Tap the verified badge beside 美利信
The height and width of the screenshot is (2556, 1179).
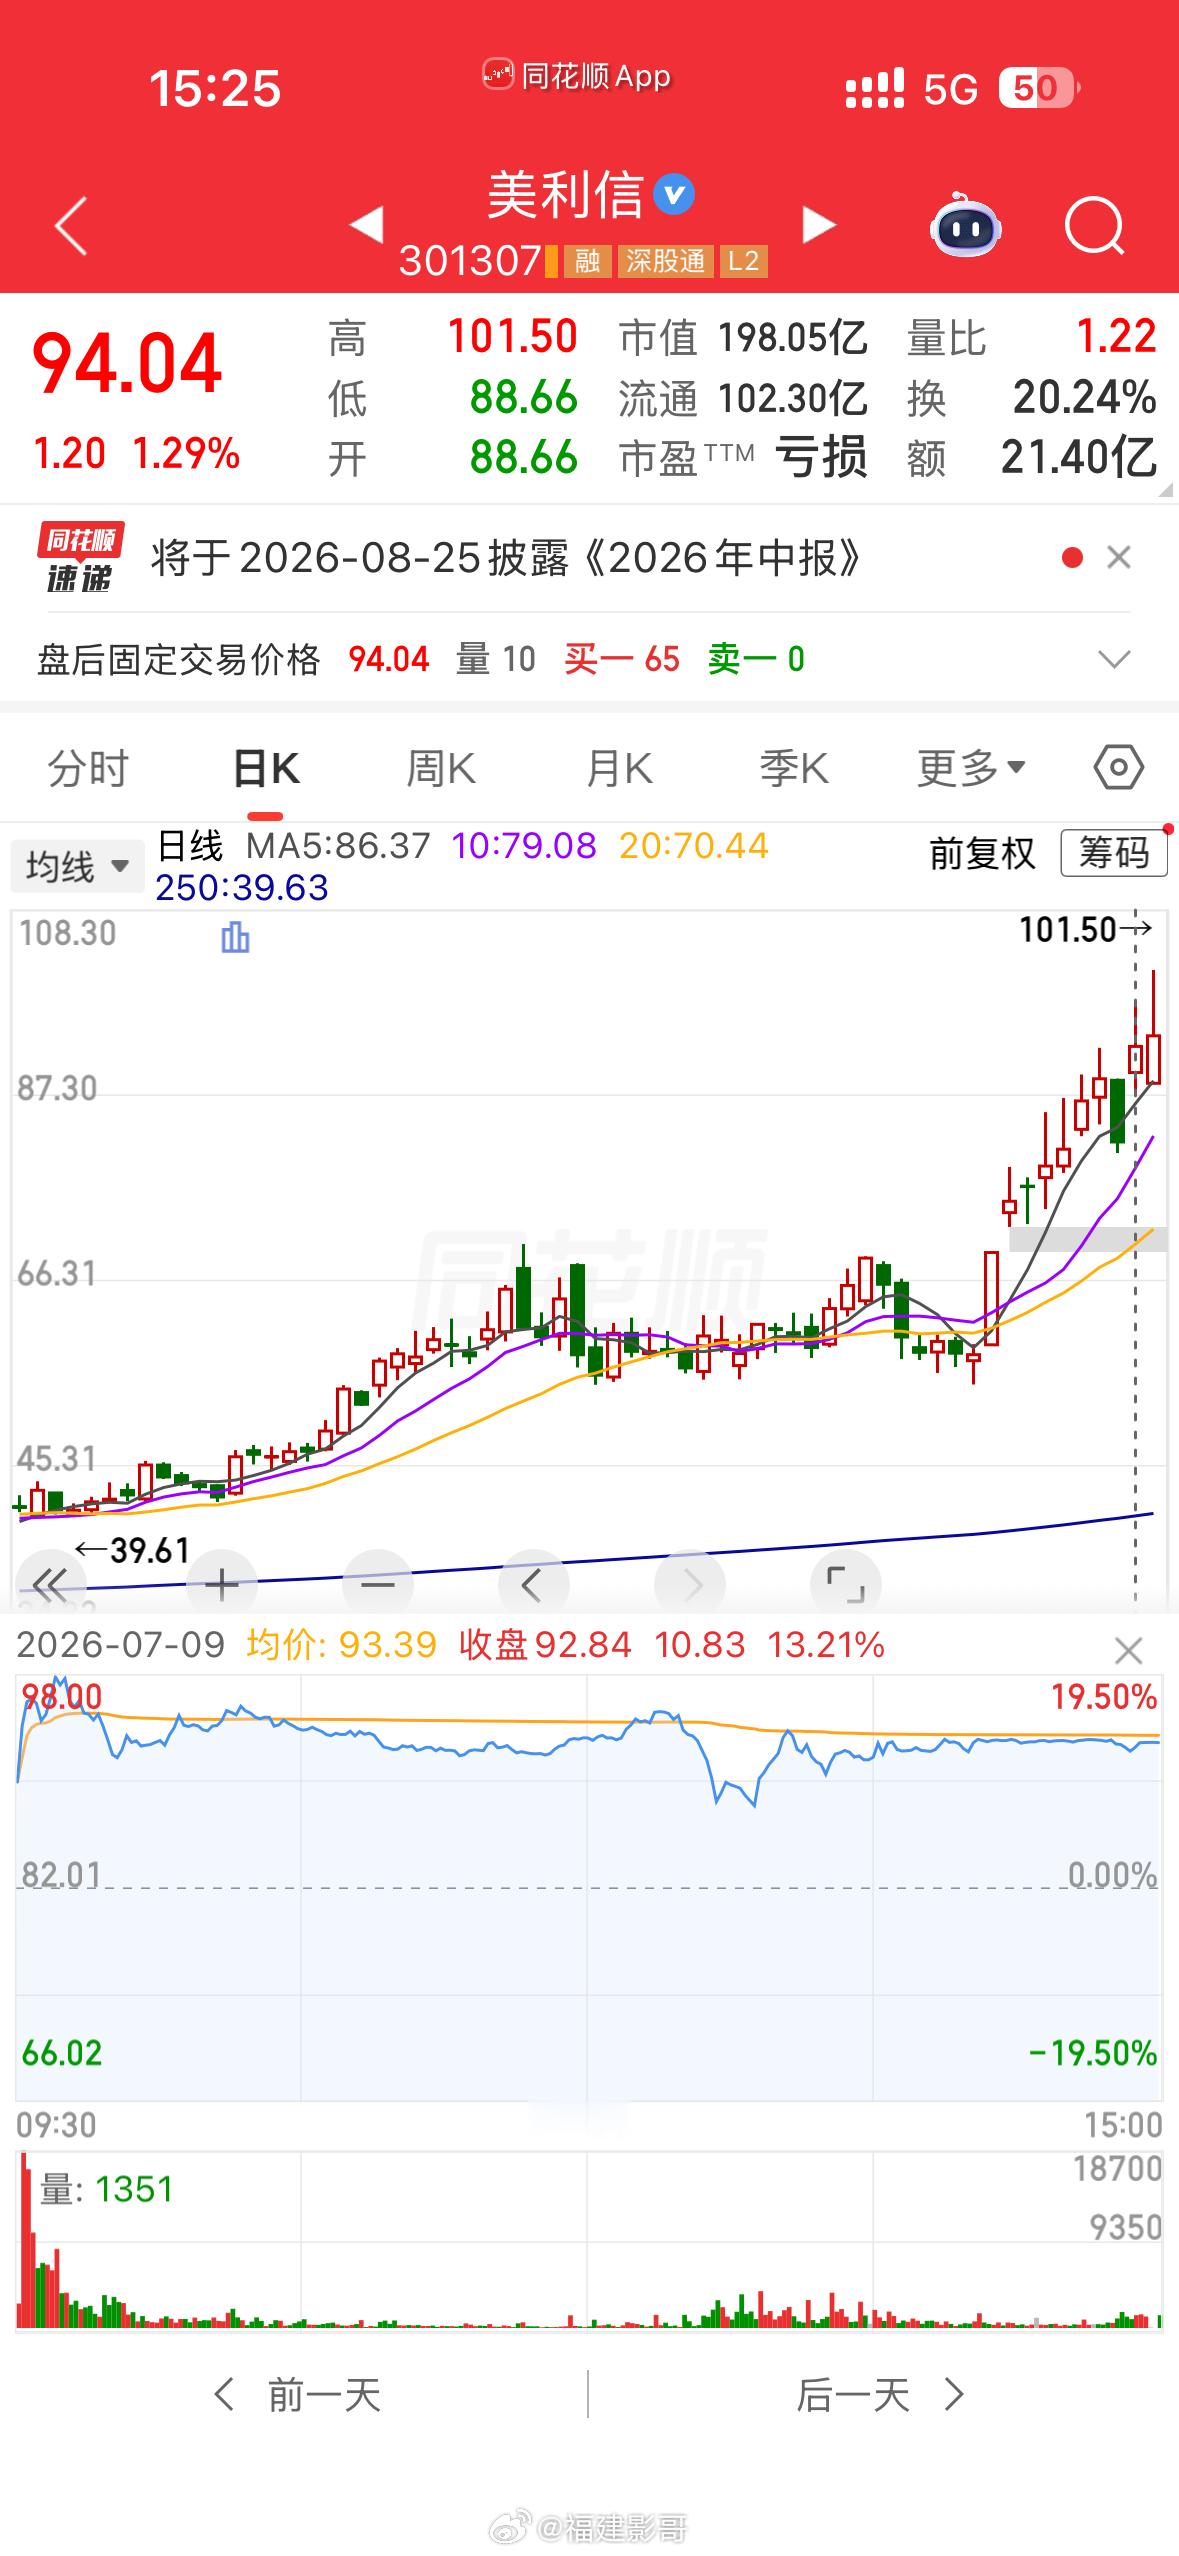tap(673, 194)
